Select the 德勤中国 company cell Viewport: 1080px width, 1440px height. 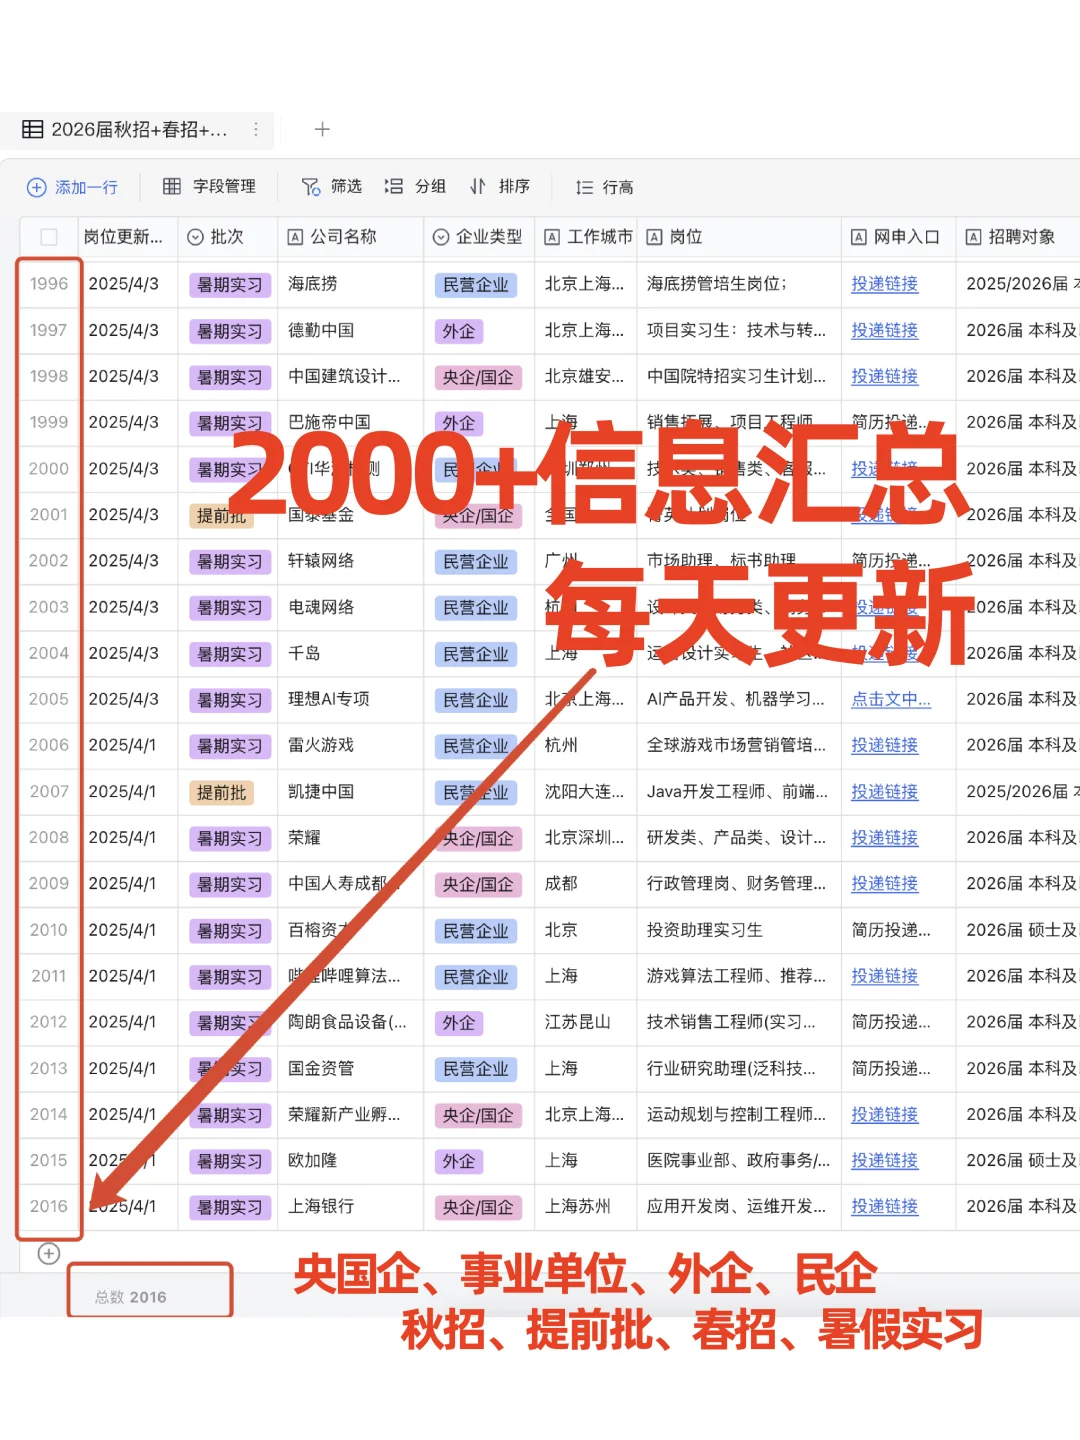[350, 330]
